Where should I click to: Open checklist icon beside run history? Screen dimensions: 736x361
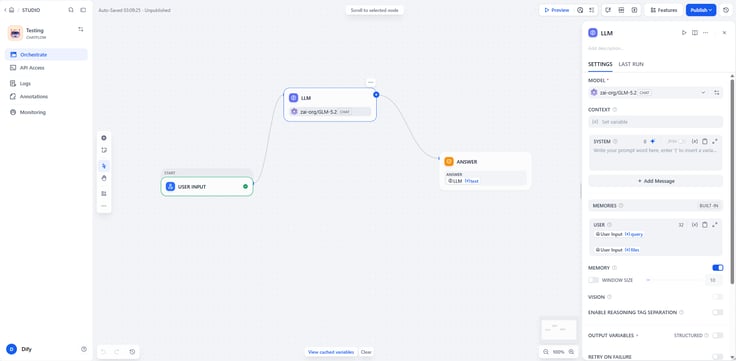pyautogui.click(x=592, y=10)
